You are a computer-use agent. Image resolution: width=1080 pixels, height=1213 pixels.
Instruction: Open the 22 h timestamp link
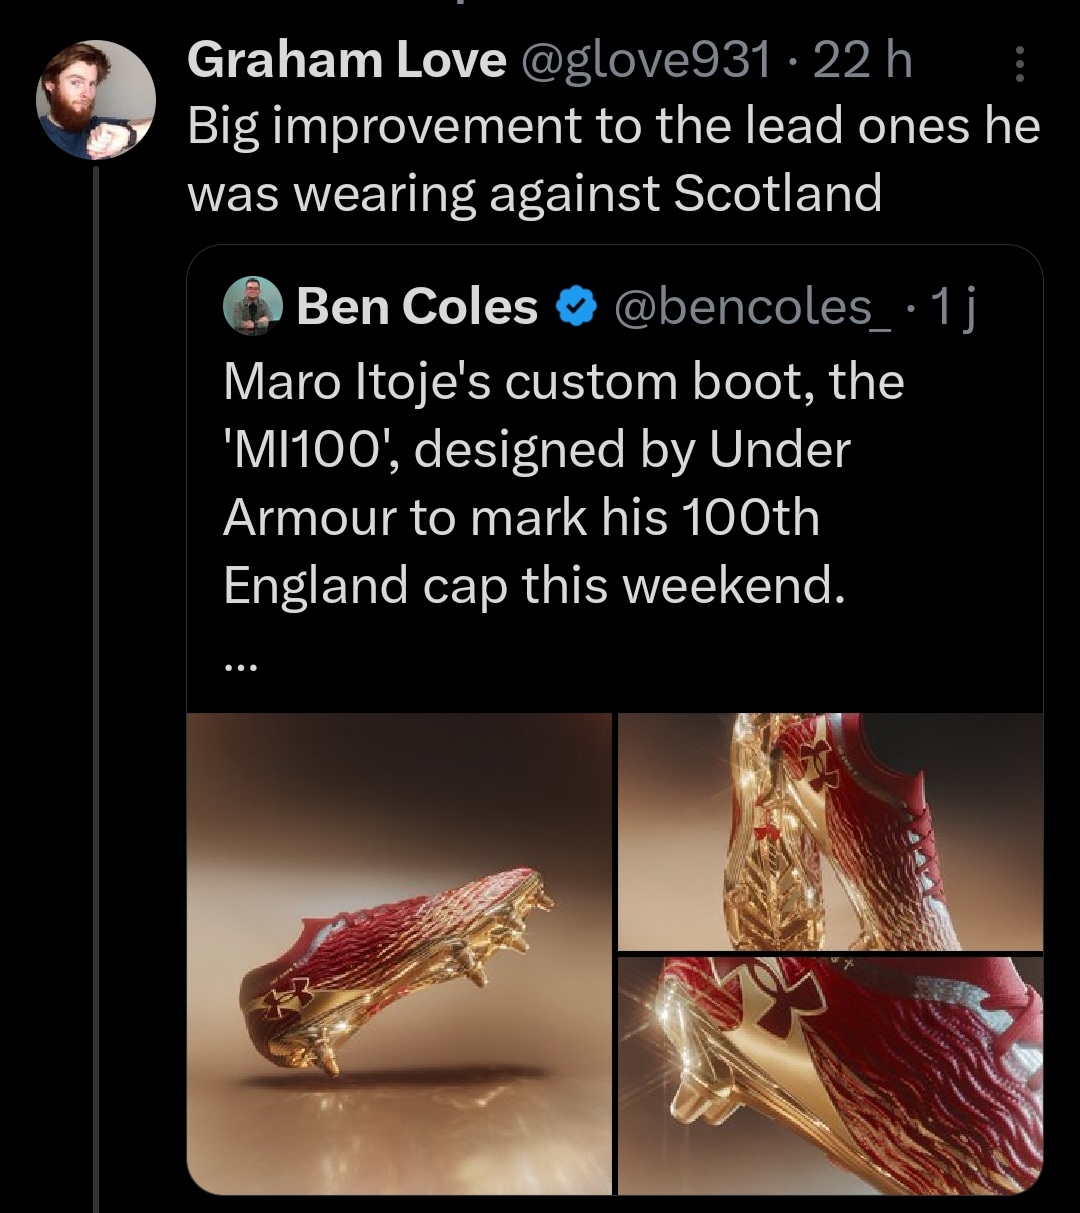pos(862,62)
